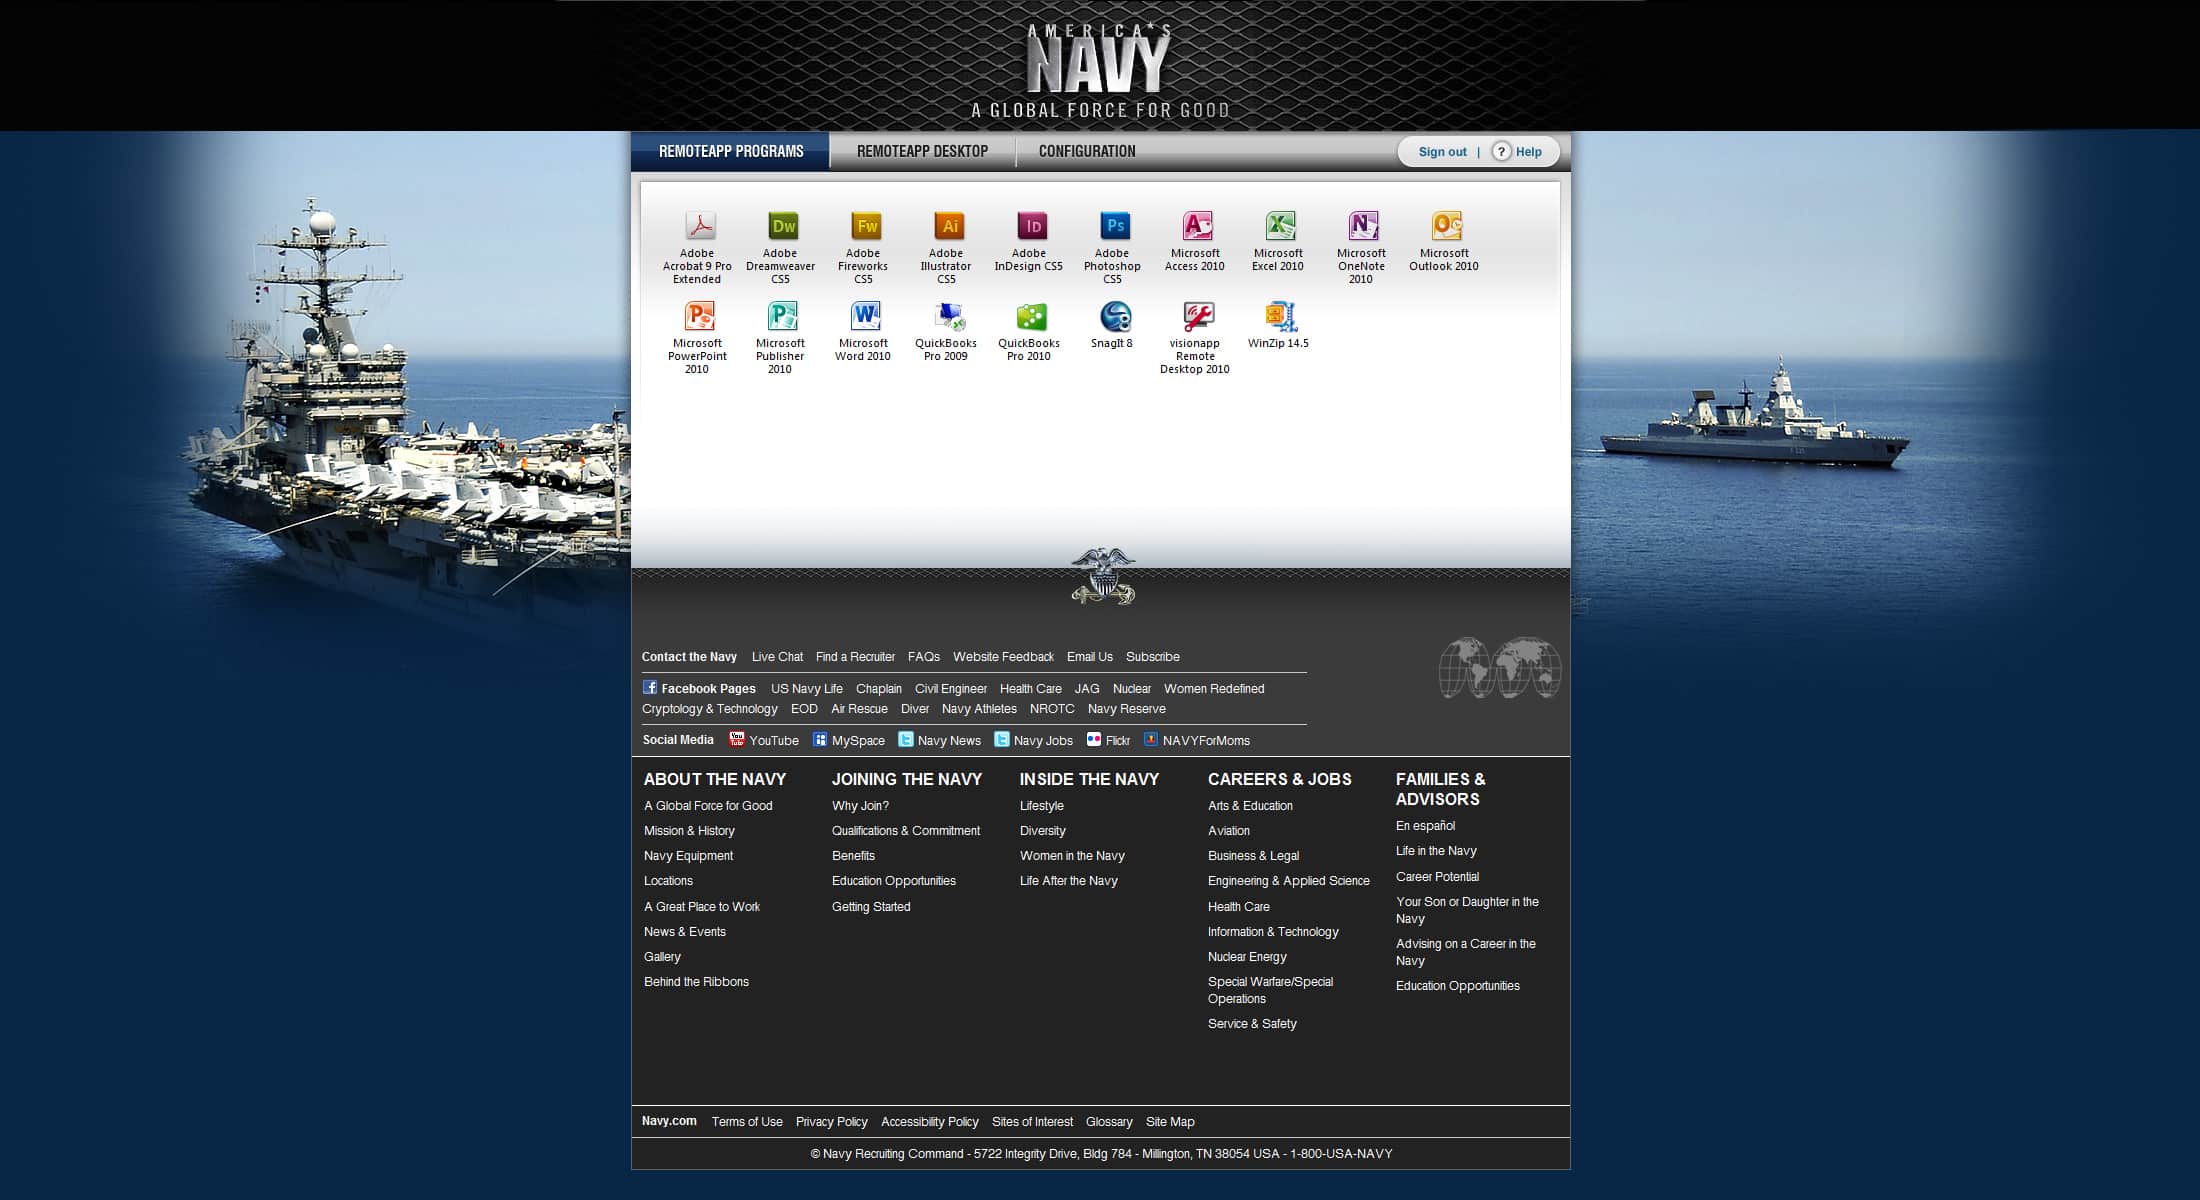Image resolution: width=2200 pixels, height=1200 pixels.
Task: Open Getting Started link
Action: click(871, 907)
